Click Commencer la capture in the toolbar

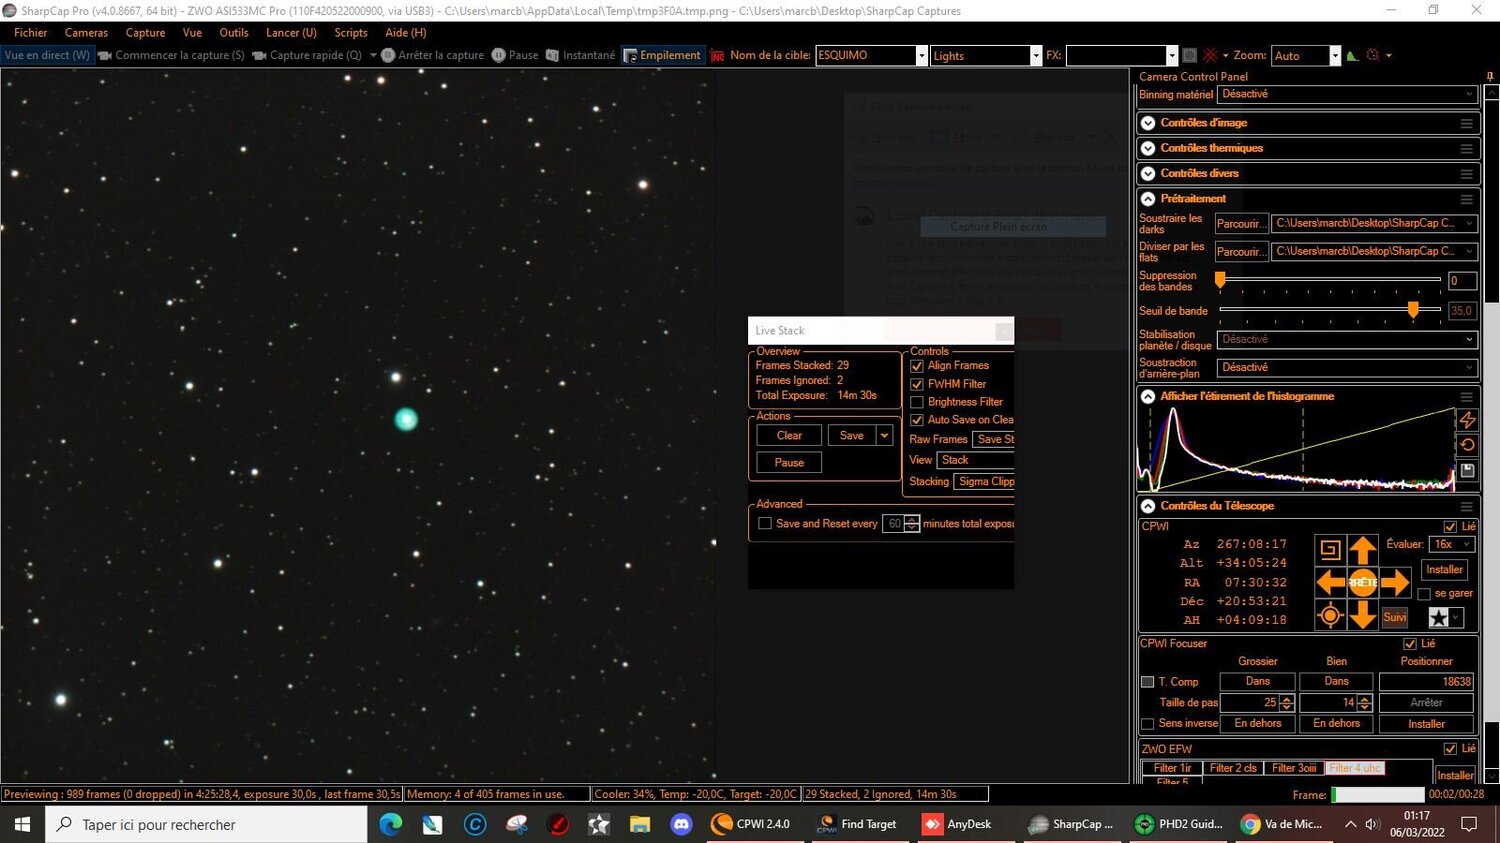point(171,55)
